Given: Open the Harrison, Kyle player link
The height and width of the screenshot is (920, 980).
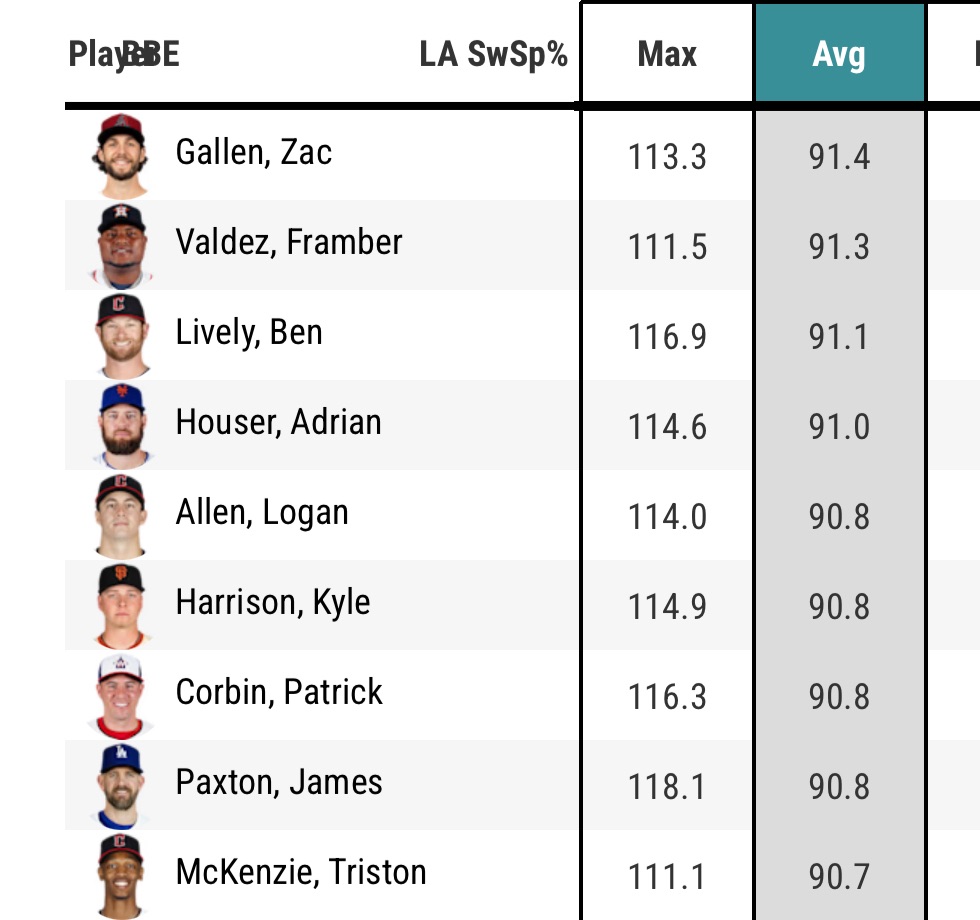Looking at the screenshot, I should 273,603.
